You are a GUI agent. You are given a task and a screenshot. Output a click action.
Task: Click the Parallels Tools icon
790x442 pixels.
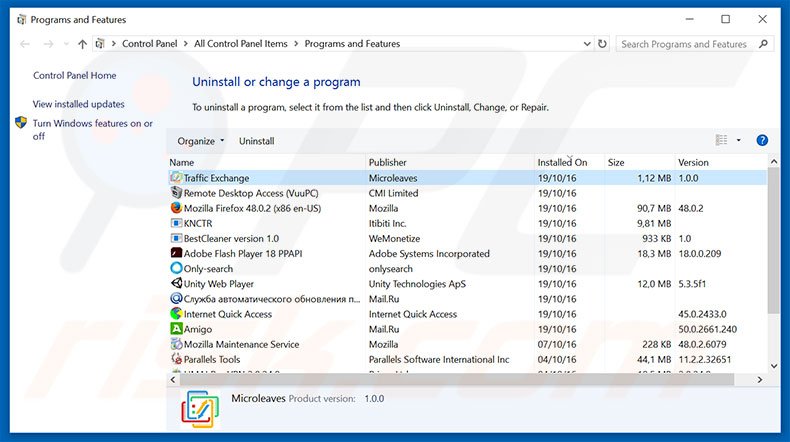point(176,359)
